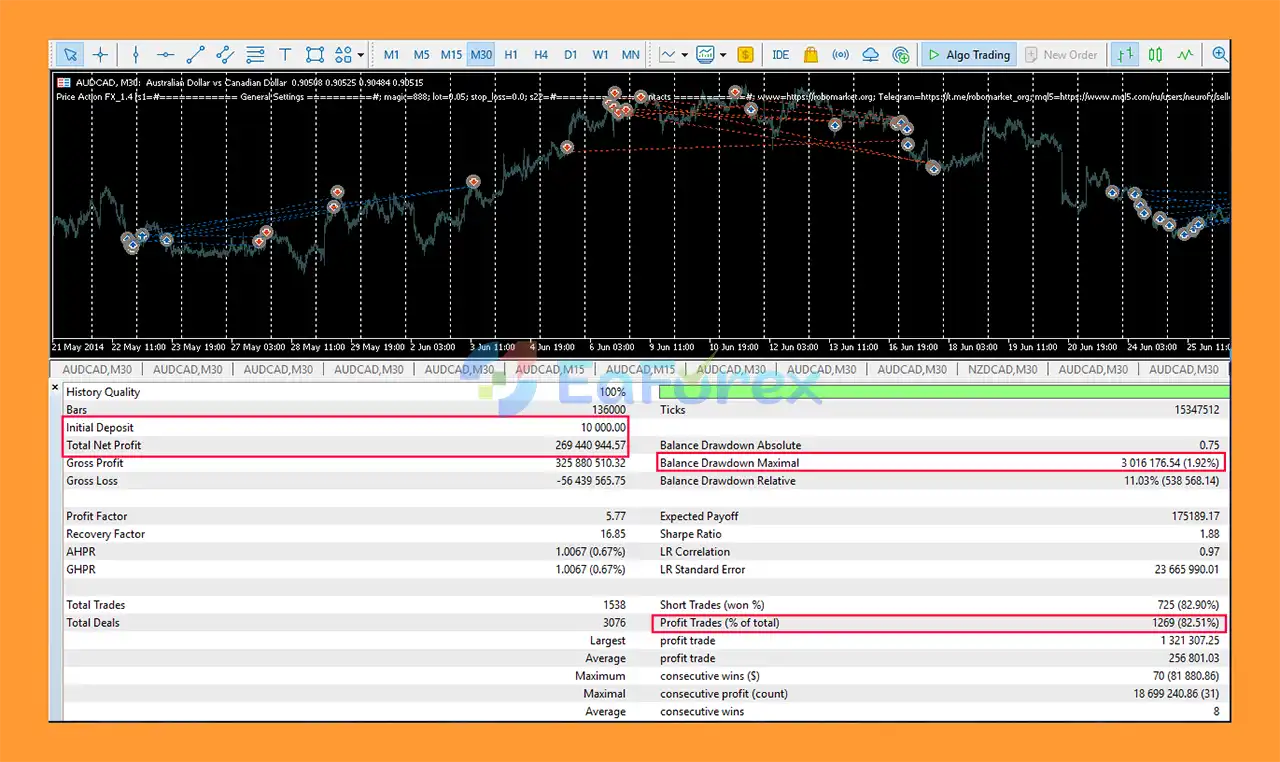The width and height of the screenshot is (1280, 762).
Task: Switch to the NZDCAD,M30 results tab
Action: click(1002, 369)
